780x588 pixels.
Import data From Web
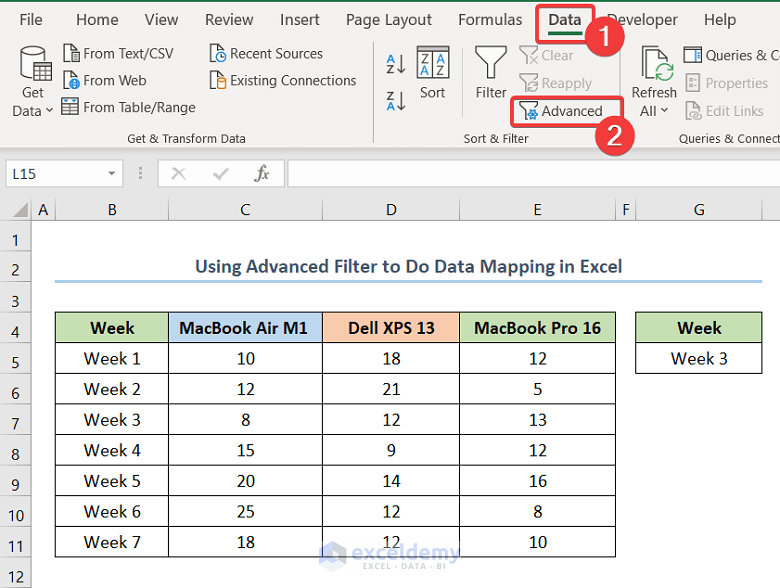click(104, 81)
